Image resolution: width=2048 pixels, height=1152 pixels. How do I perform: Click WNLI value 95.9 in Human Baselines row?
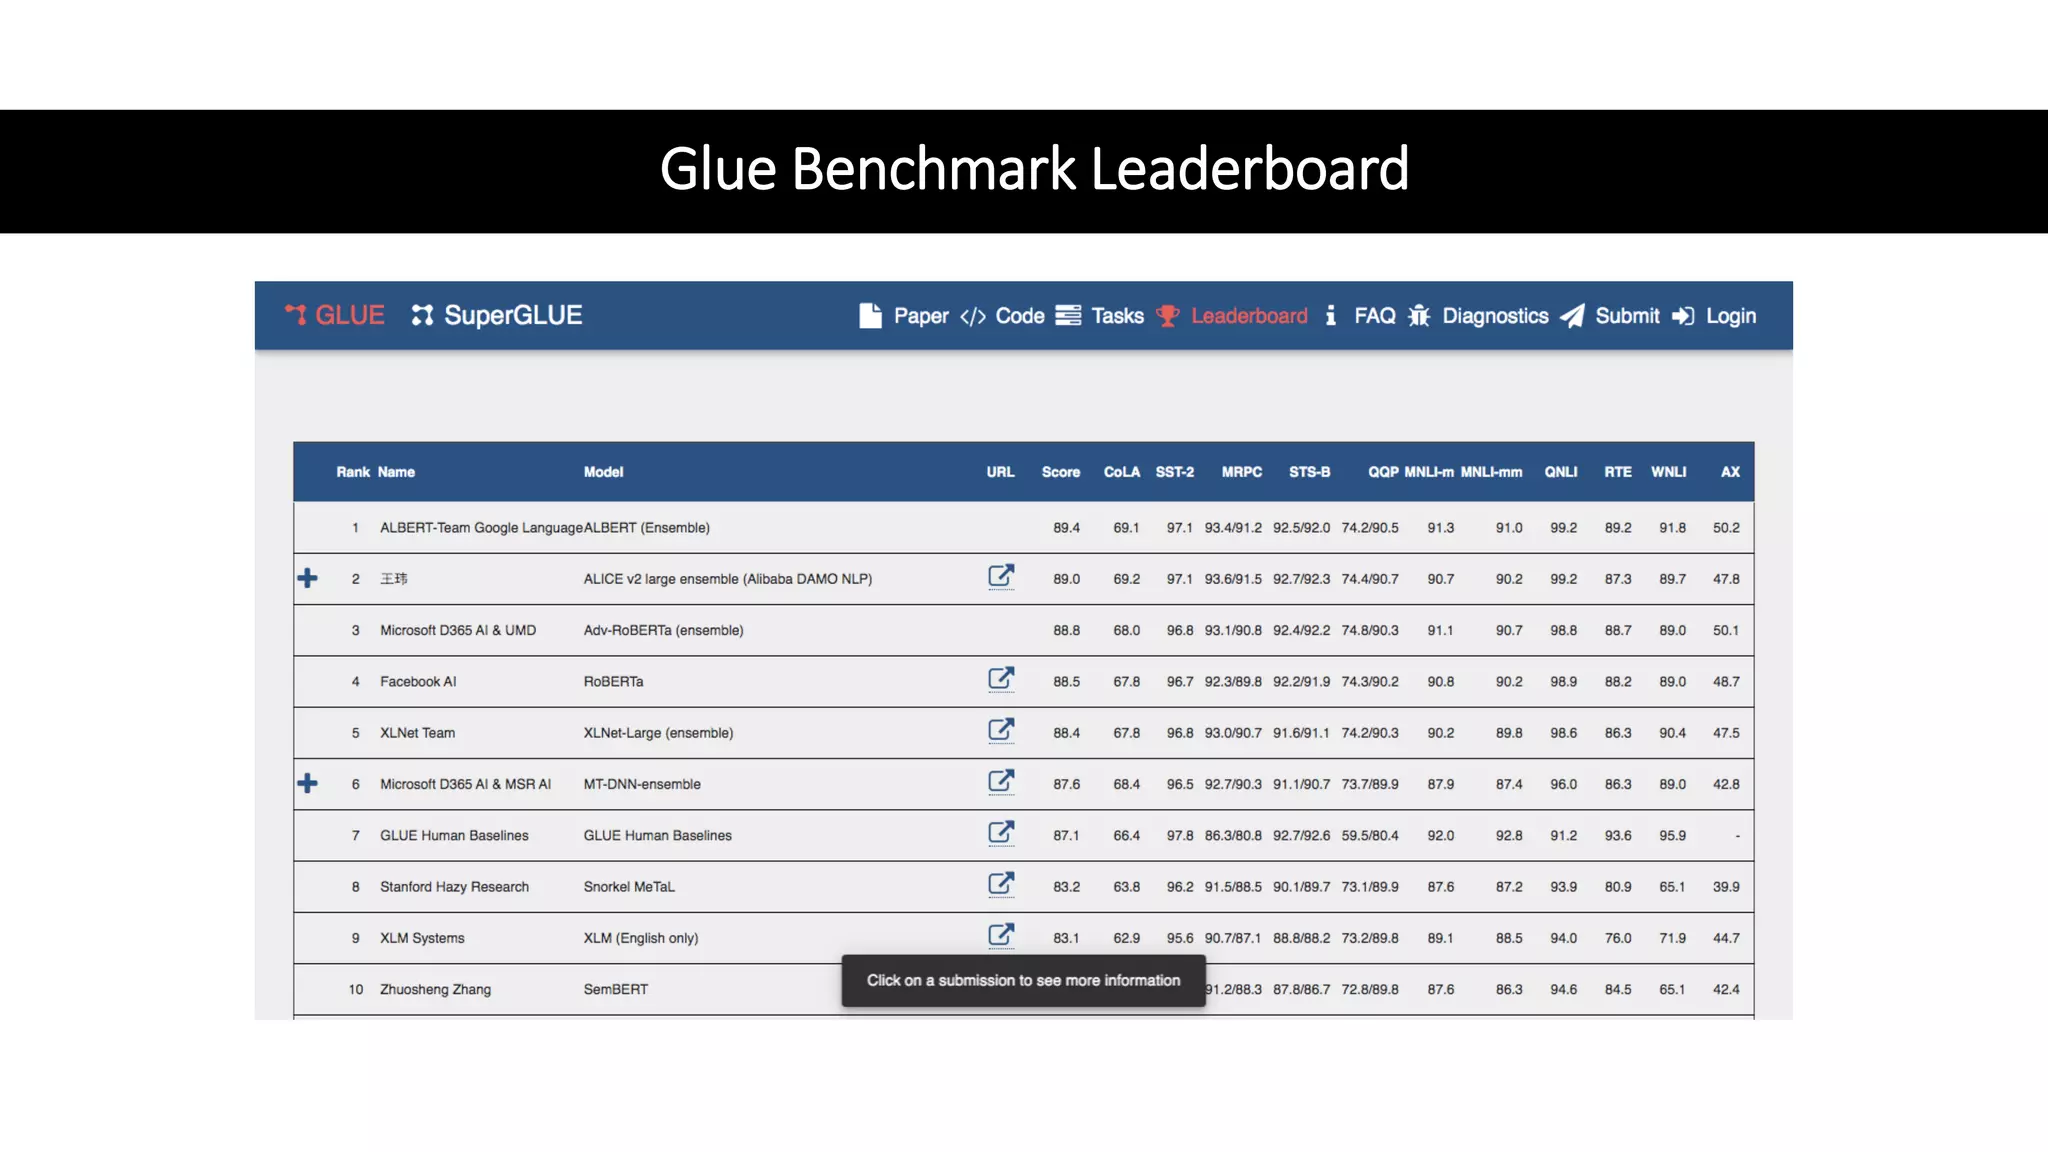[1672, 836]
